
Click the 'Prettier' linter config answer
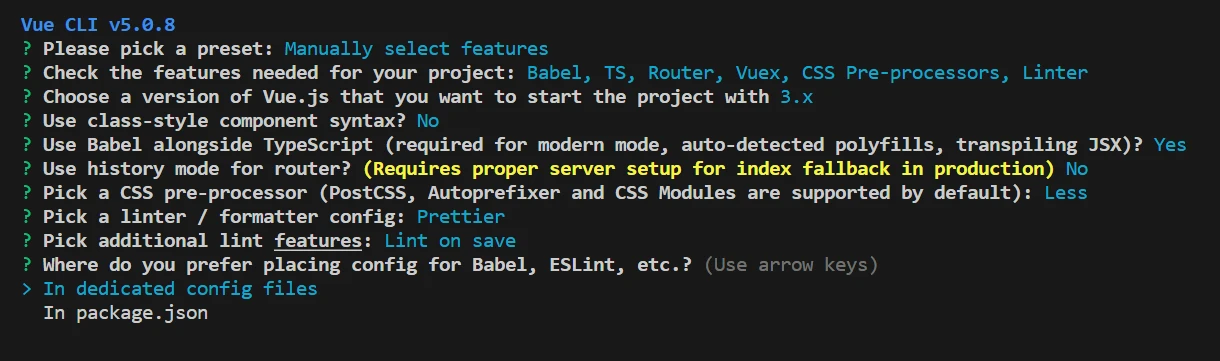[x=461, y=216]
